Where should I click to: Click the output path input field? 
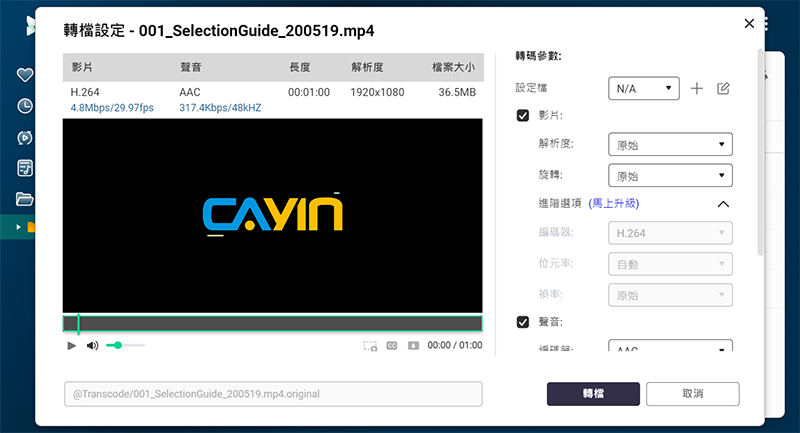coord(273,394)
